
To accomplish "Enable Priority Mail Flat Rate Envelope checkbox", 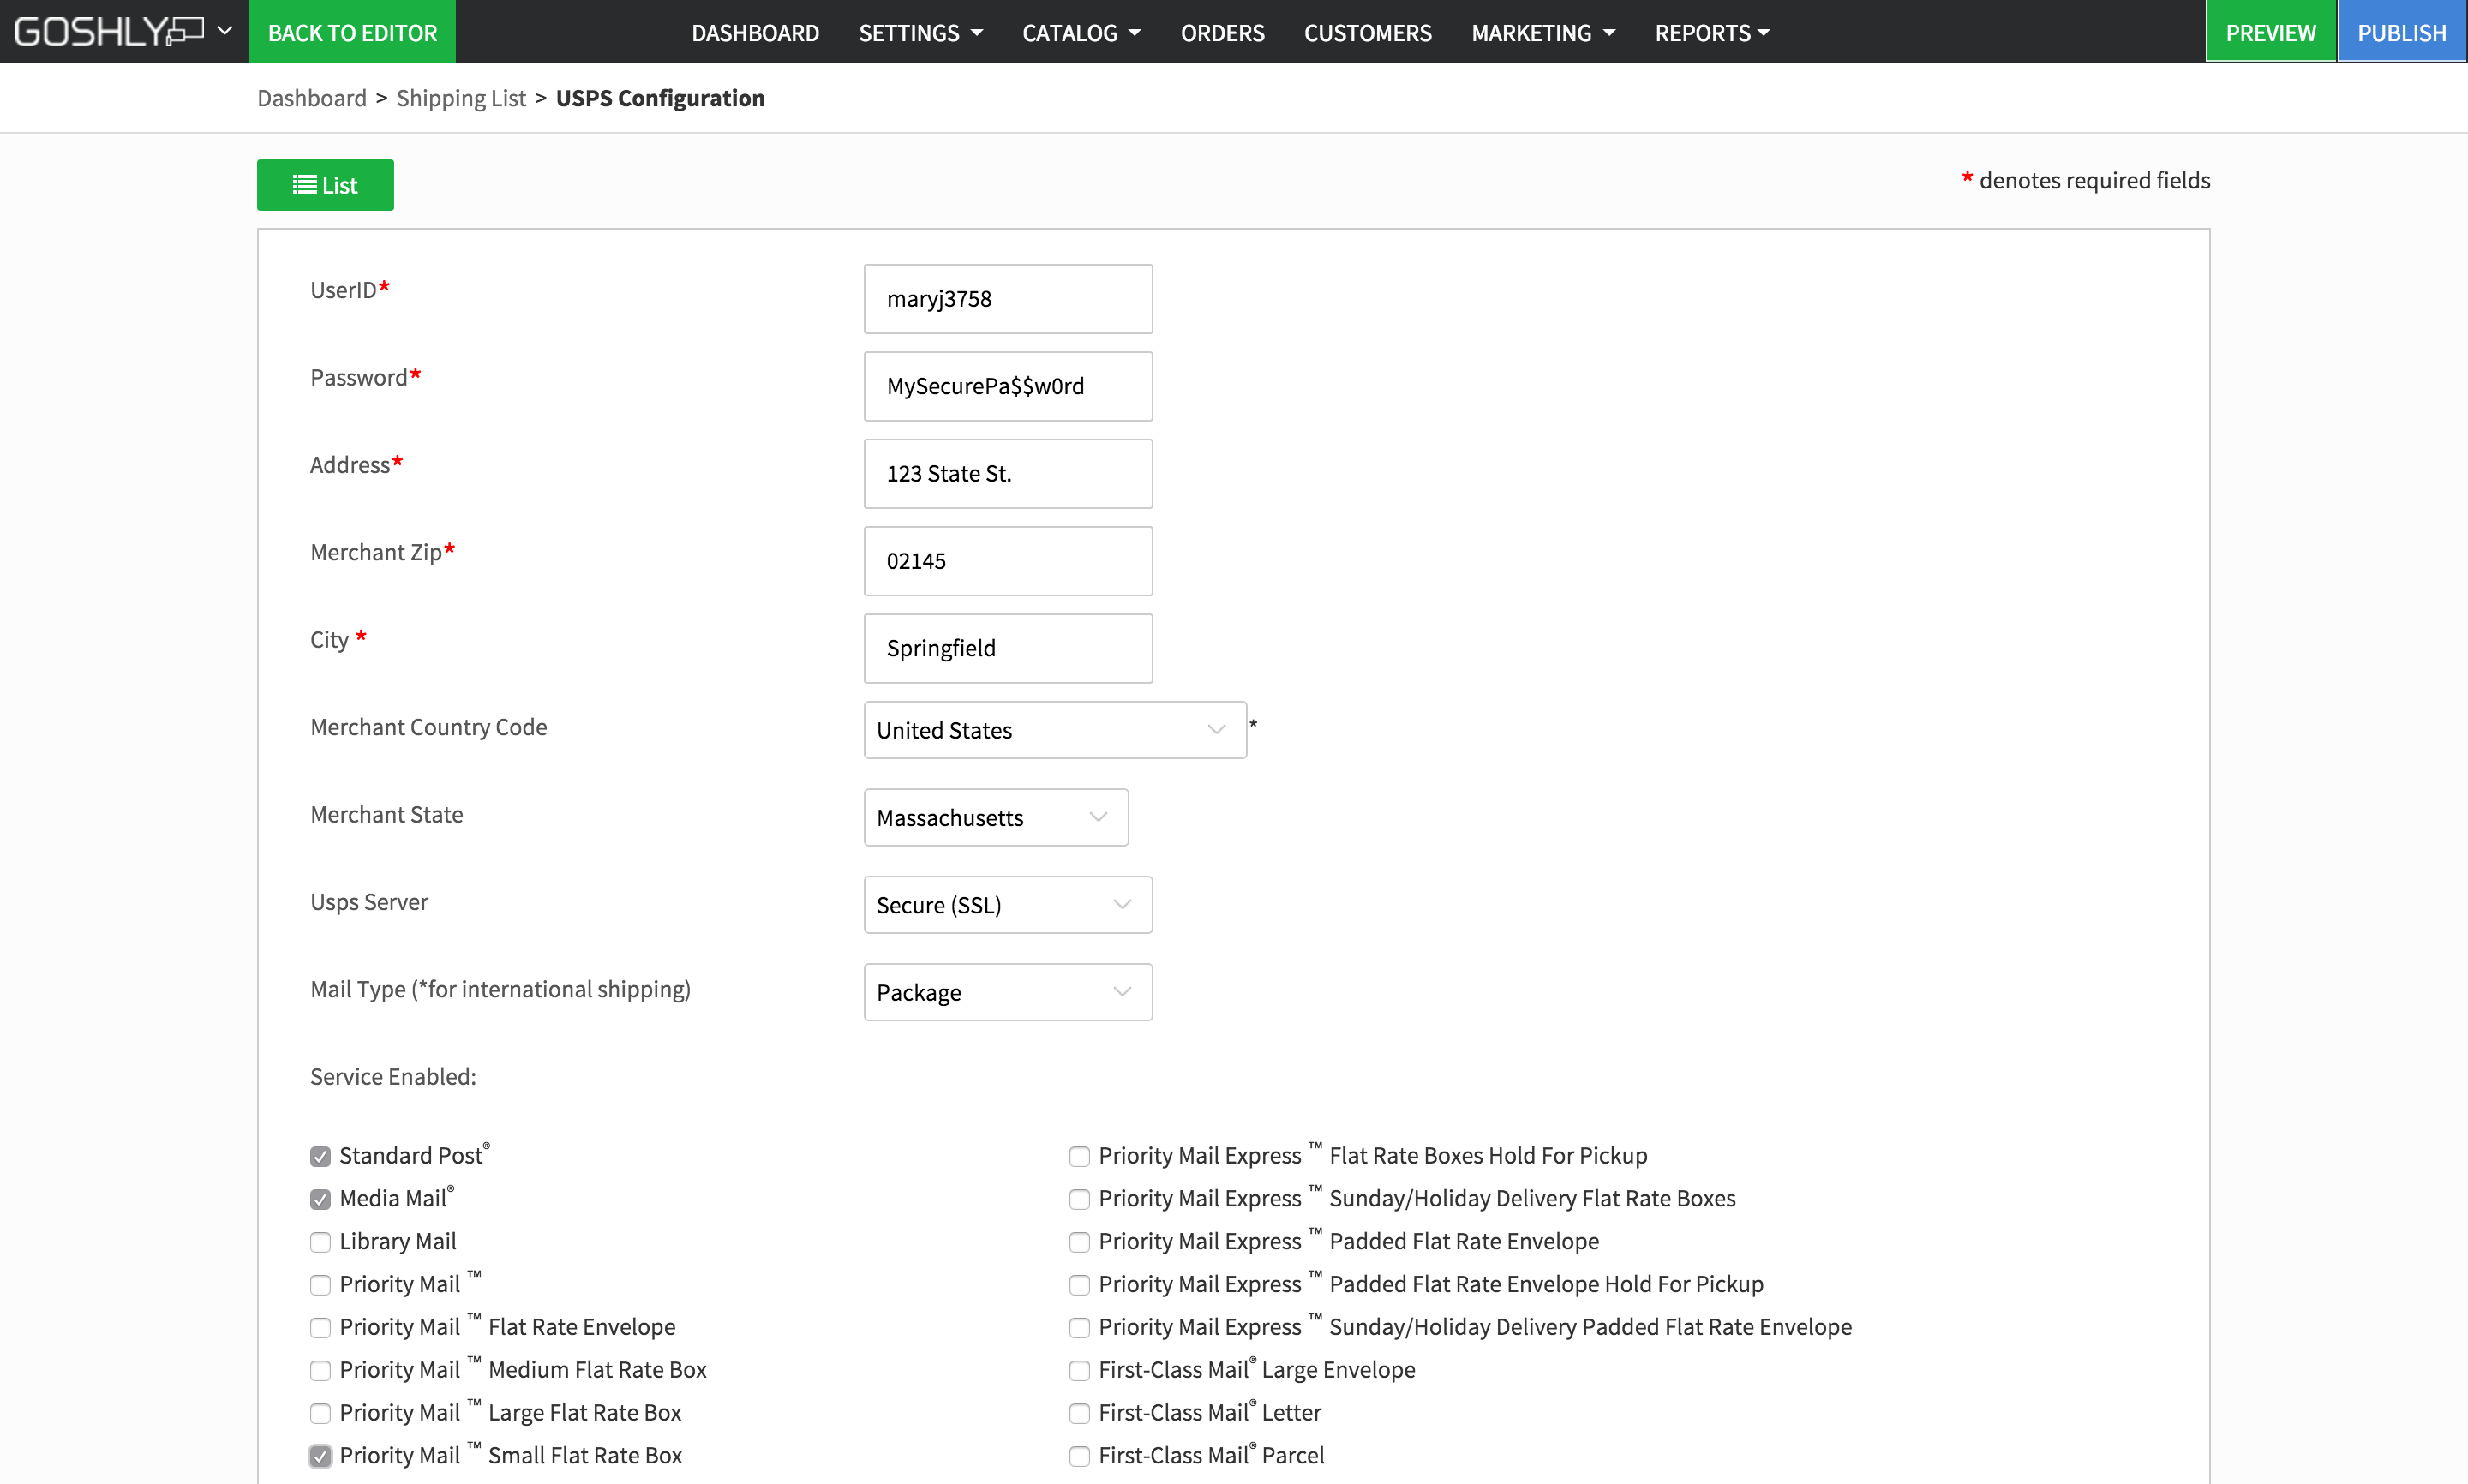I will tap(320, 1329).
